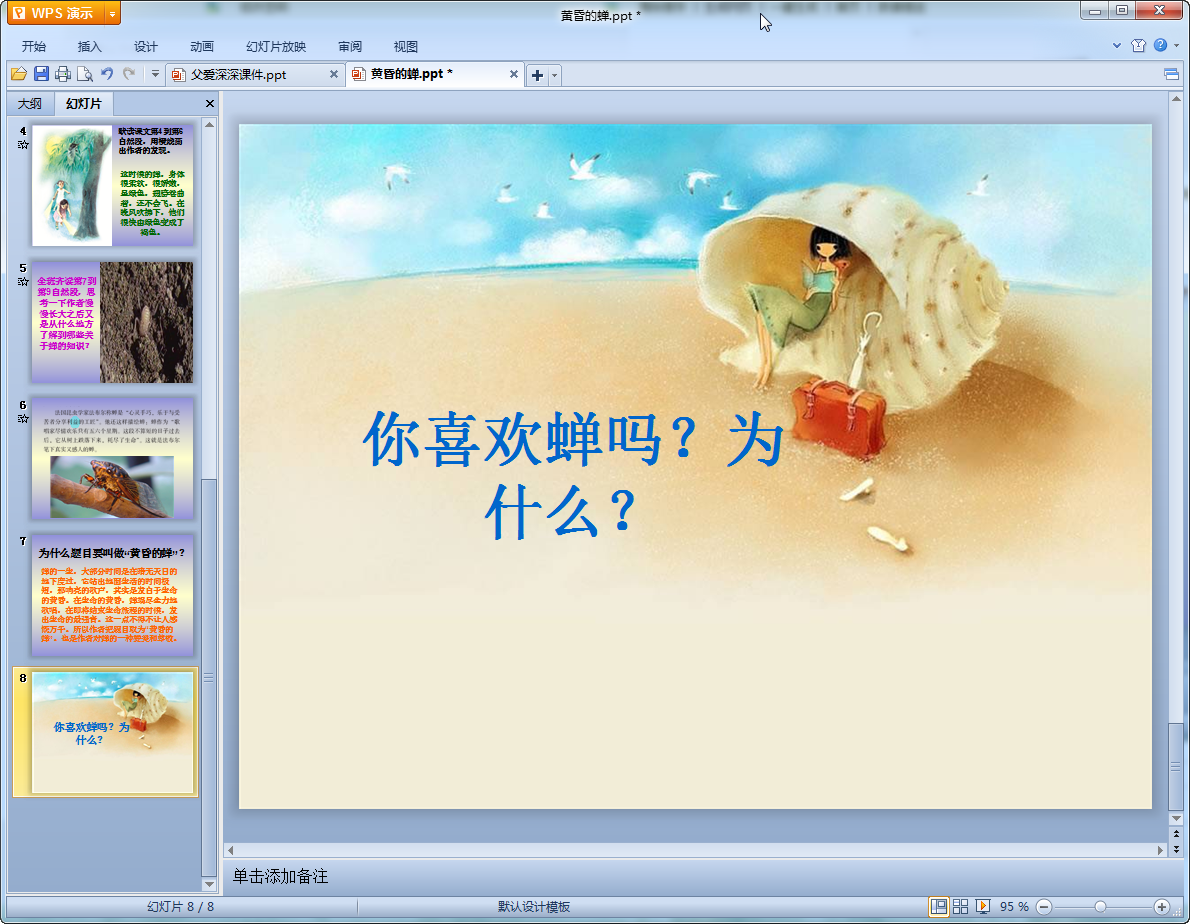1190x924 pixels.
Task: Click animation star icon under slide 6
Action: 23,418
